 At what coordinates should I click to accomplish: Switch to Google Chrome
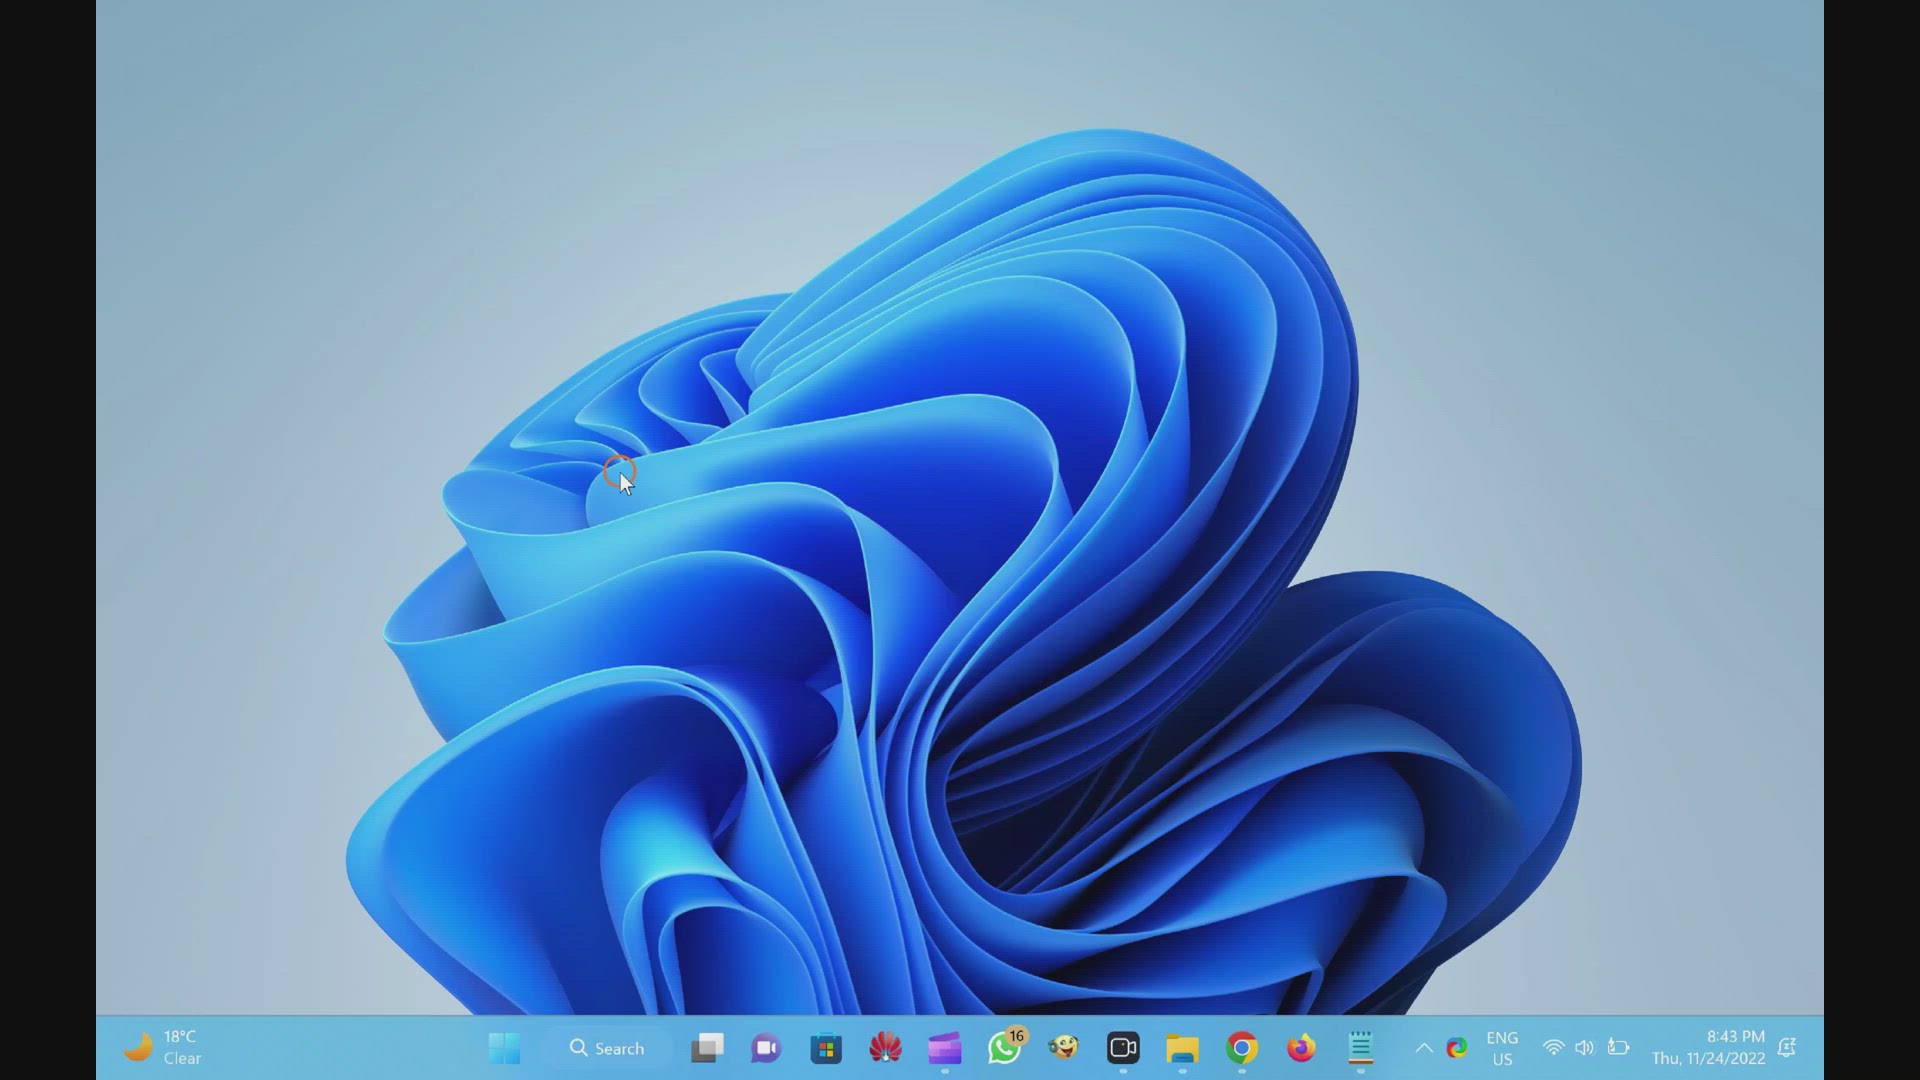click(x=1242, y=1048)
